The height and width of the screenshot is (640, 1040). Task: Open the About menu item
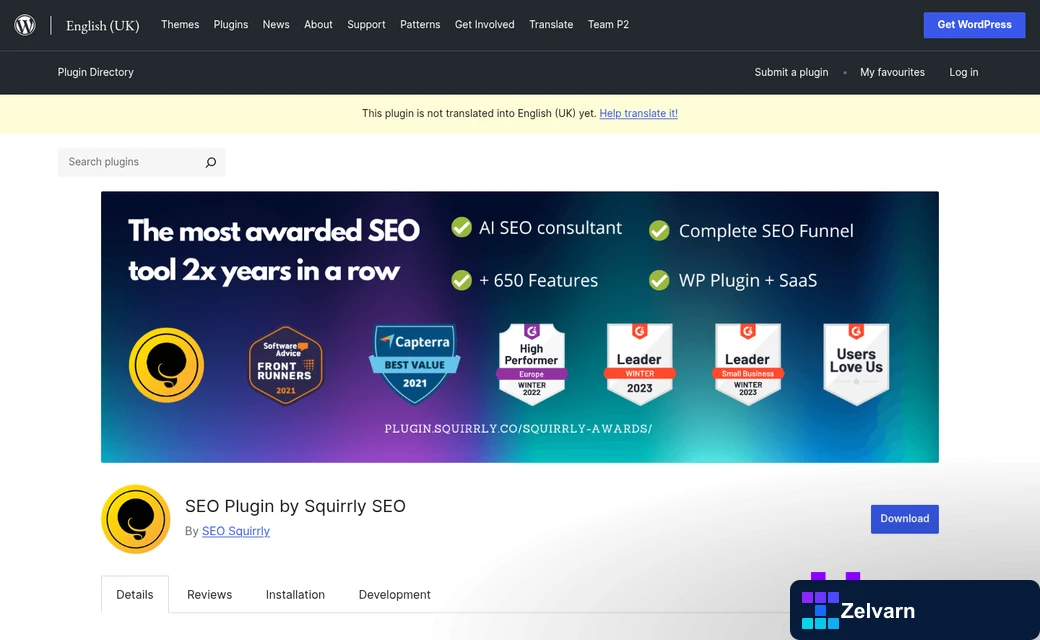pos(318,25)
